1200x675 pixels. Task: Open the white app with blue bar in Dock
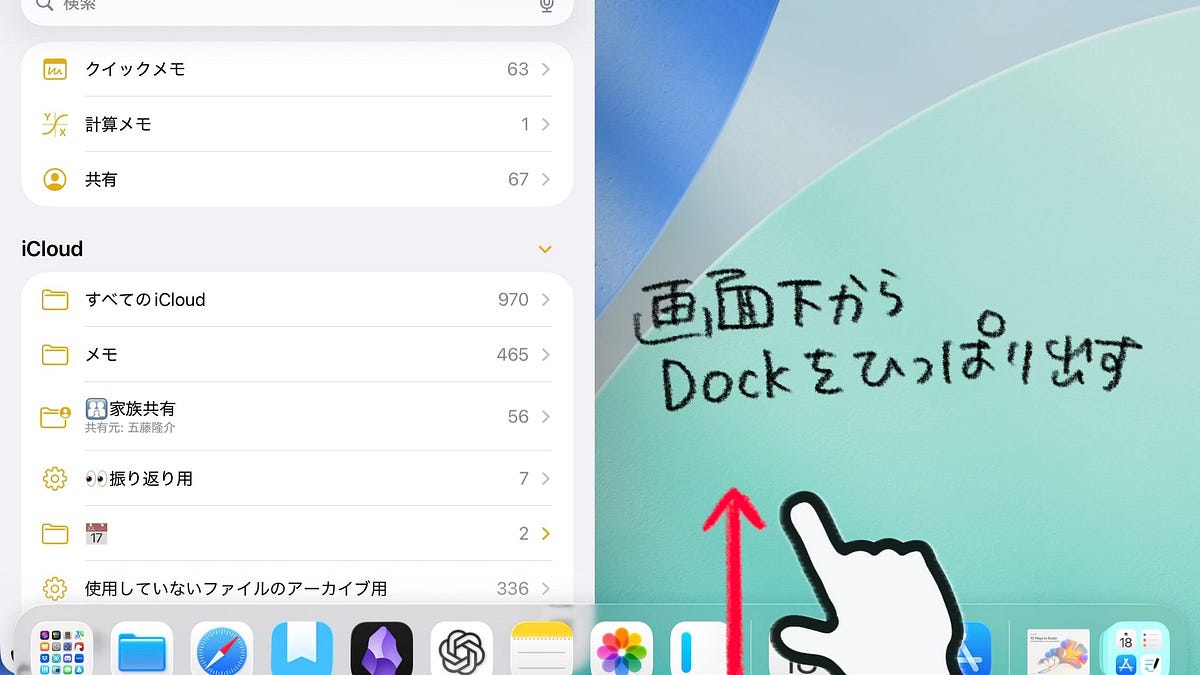[x=701, y=649]
